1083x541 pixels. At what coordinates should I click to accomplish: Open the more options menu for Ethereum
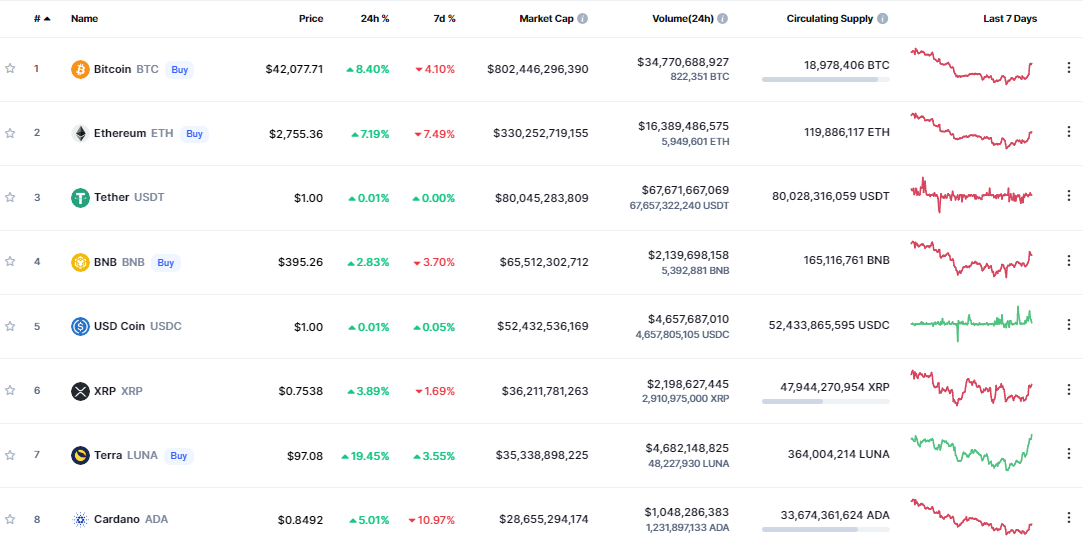pyautogui.click(x=1069, y=132)
